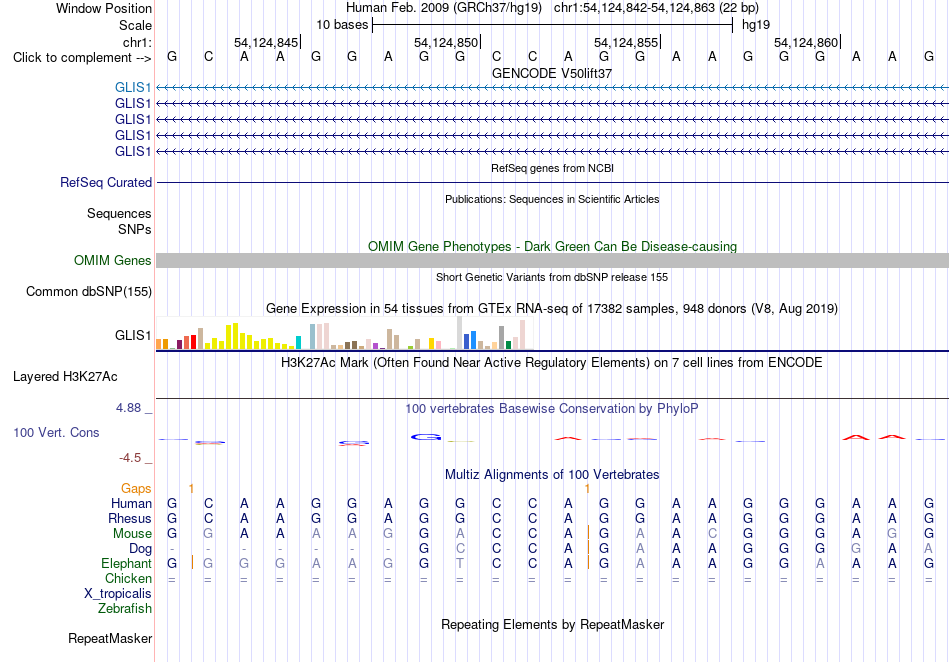Select the light blue GLIS1 transcript label
Viewport: 950px width, 662px height.
tap(133, 88)
